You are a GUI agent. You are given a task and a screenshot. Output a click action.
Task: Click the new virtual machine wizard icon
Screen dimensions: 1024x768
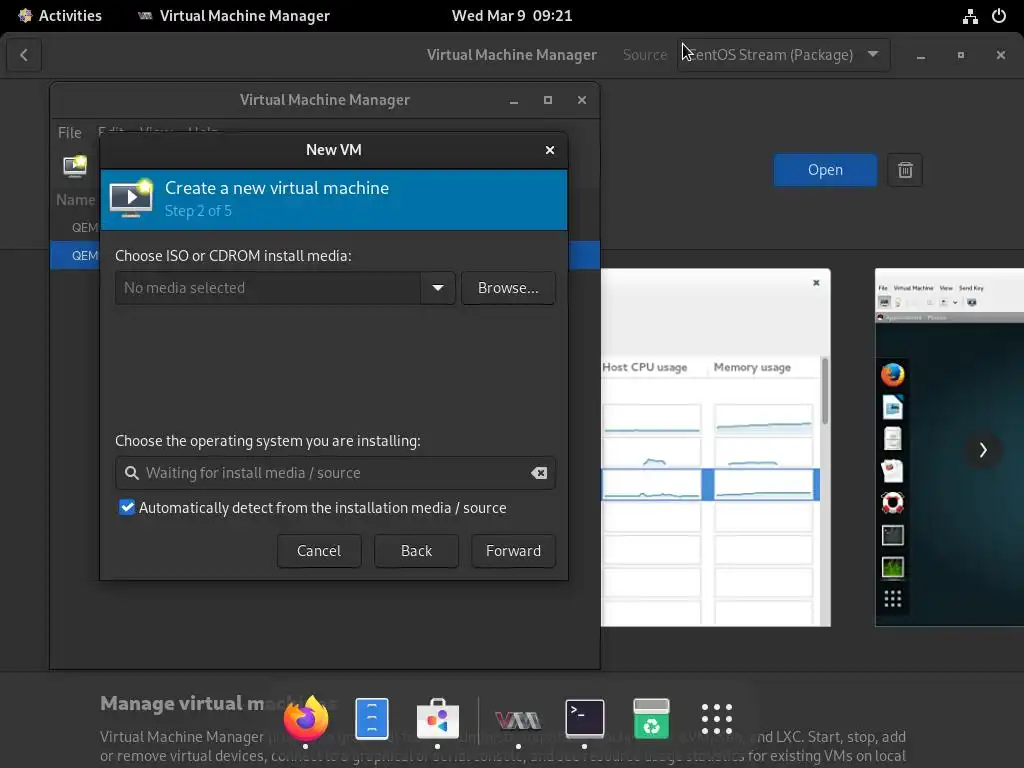[x=131, y=199]
